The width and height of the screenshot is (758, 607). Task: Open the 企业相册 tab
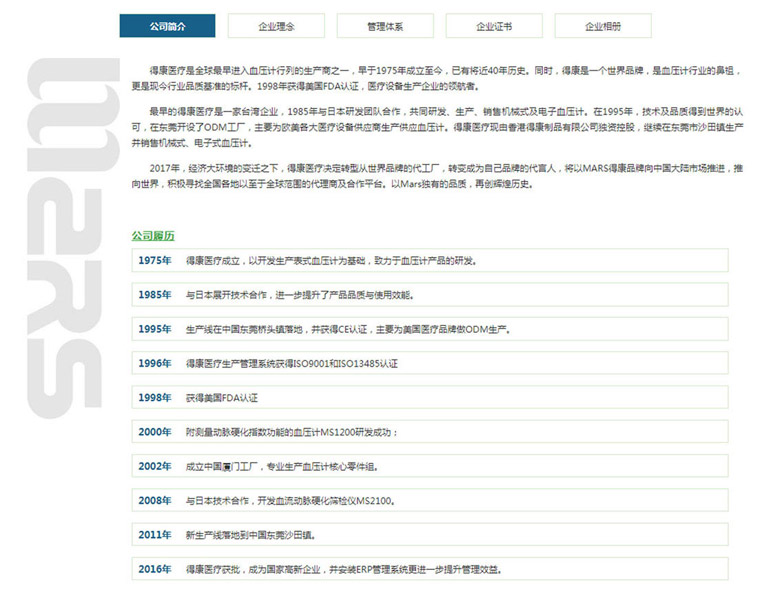(602, 26)
